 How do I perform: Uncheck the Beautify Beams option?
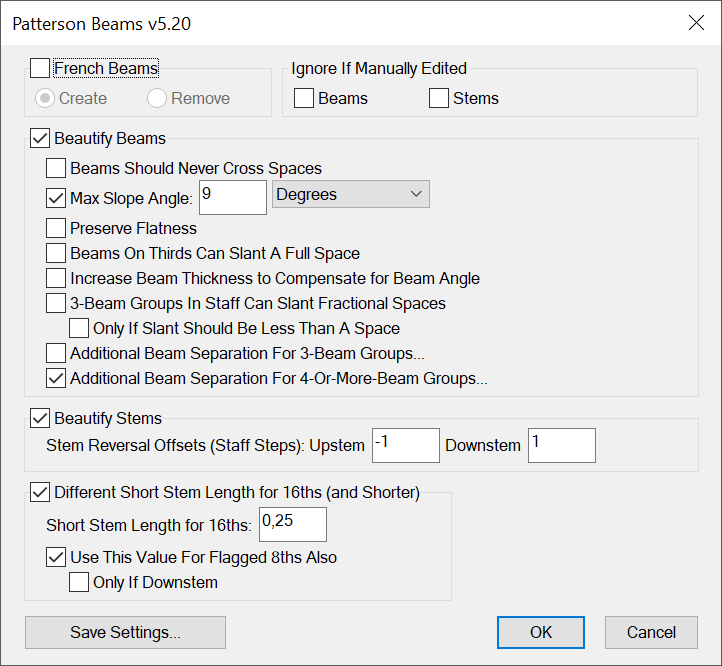click(x=40, y=138)
